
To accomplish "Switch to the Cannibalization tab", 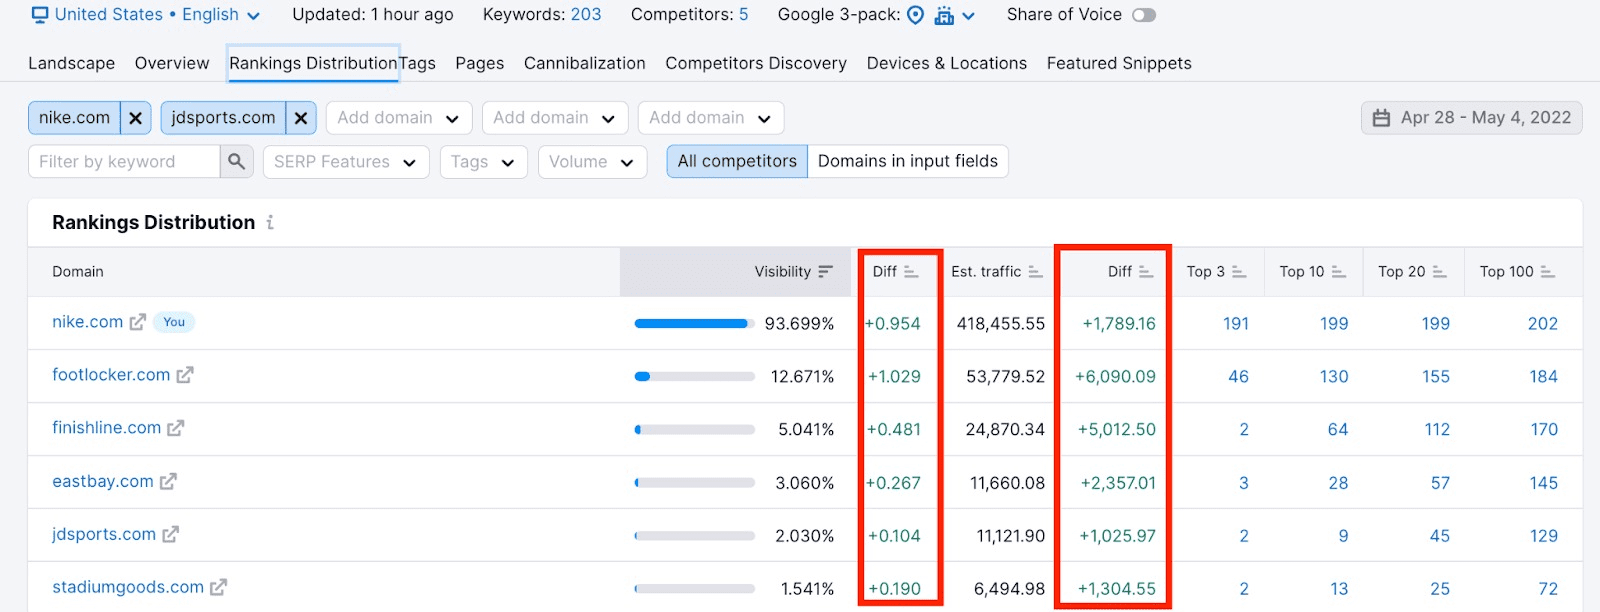I will click(584, 63).
